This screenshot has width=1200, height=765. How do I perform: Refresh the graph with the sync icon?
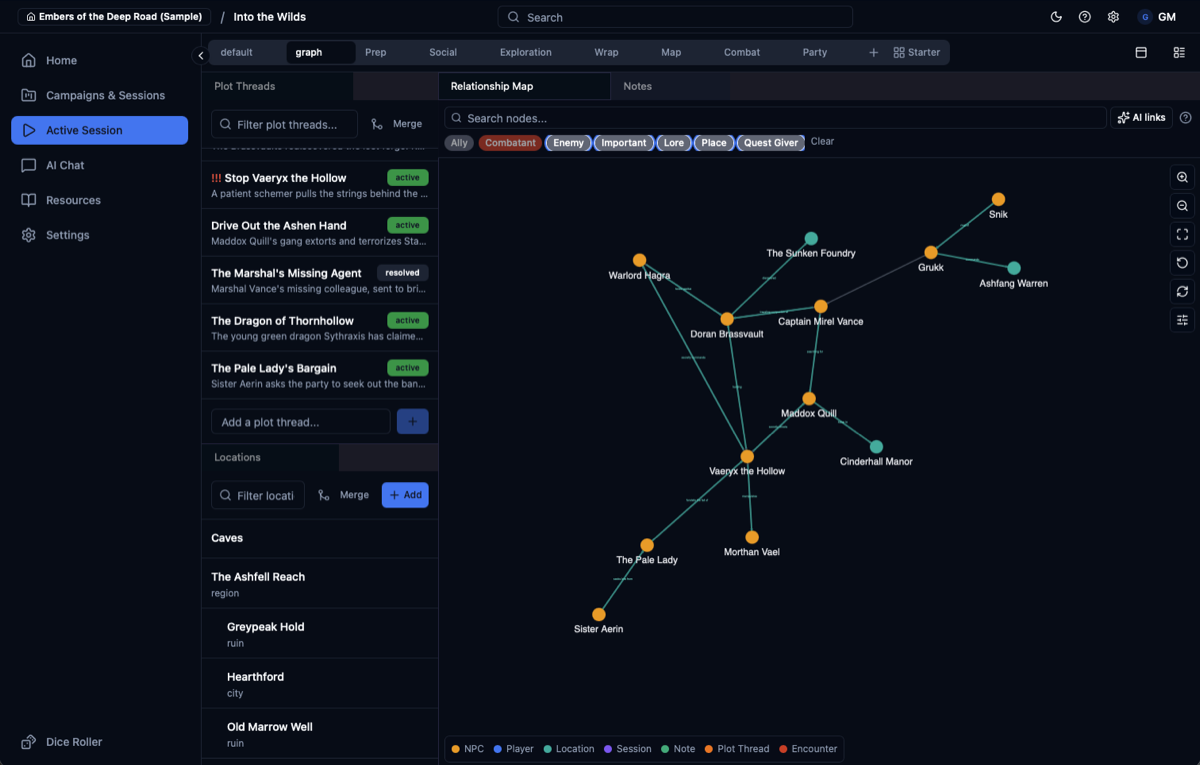1182,291
